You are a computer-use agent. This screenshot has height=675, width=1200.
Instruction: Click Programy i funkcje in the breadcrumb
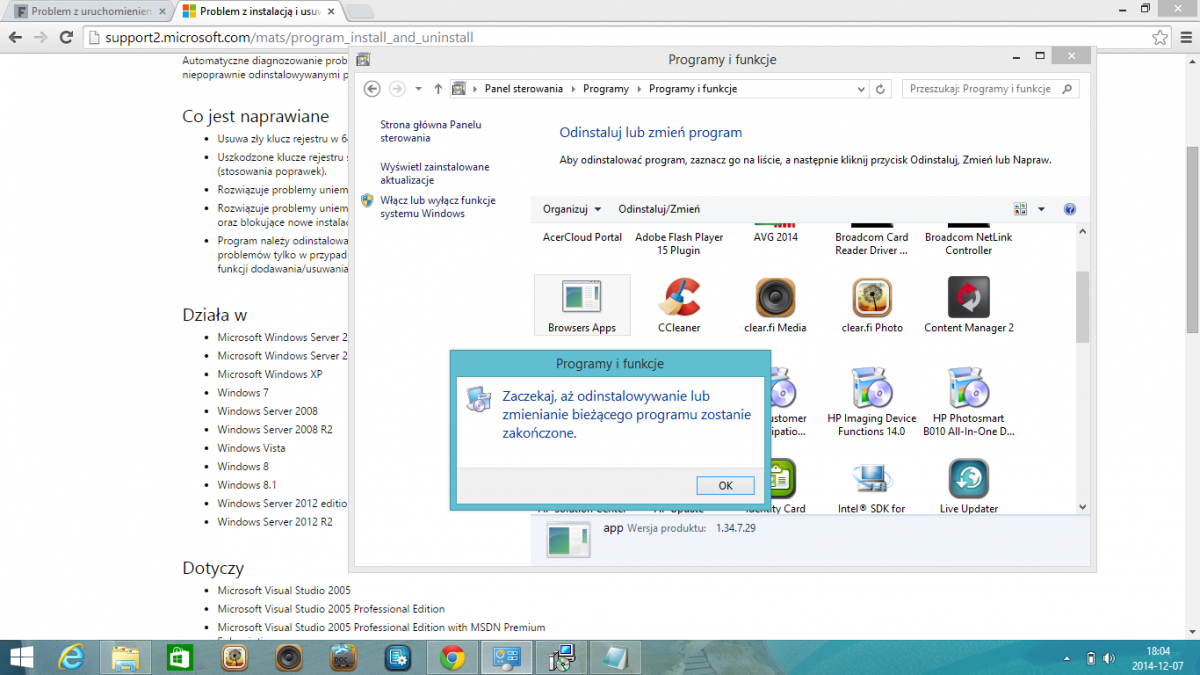[693, 89]
